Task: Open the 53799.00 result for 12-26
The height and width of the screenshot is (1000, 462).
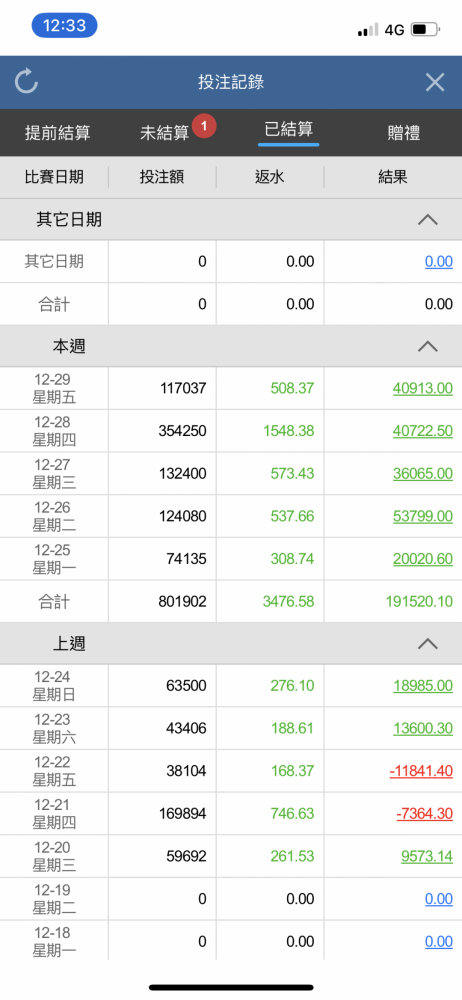Action: click(423, 516)
